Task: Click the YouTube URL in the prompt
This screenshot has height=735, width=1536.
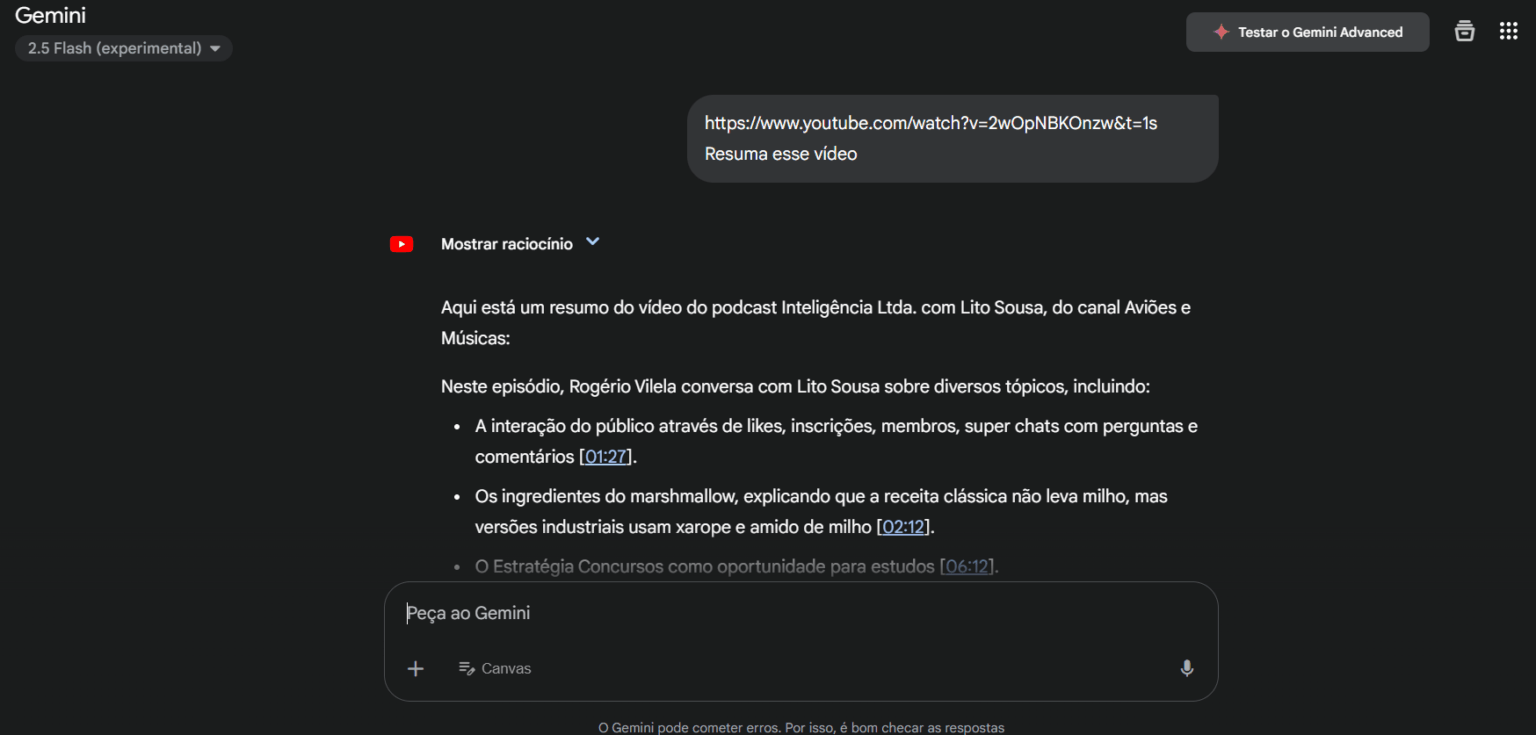Action: 931,123
